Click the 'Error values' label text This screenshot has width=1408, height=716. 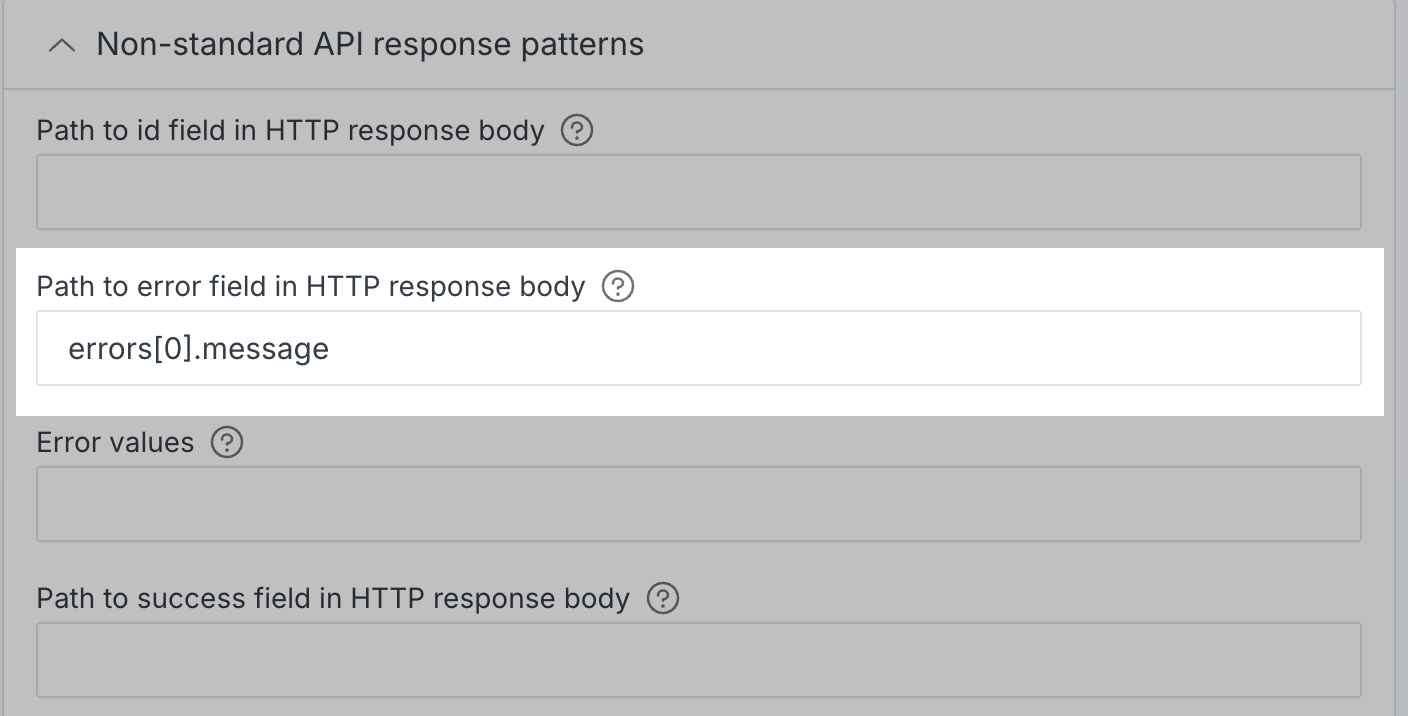115,442
